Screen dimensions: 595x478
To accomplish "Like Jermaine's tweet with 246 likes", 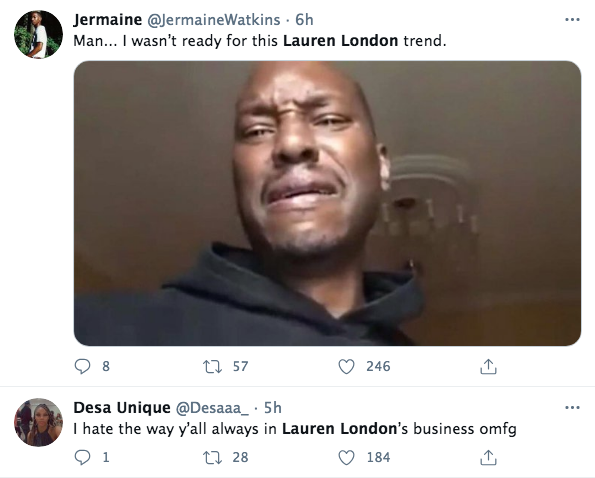I will coord(346,366).
